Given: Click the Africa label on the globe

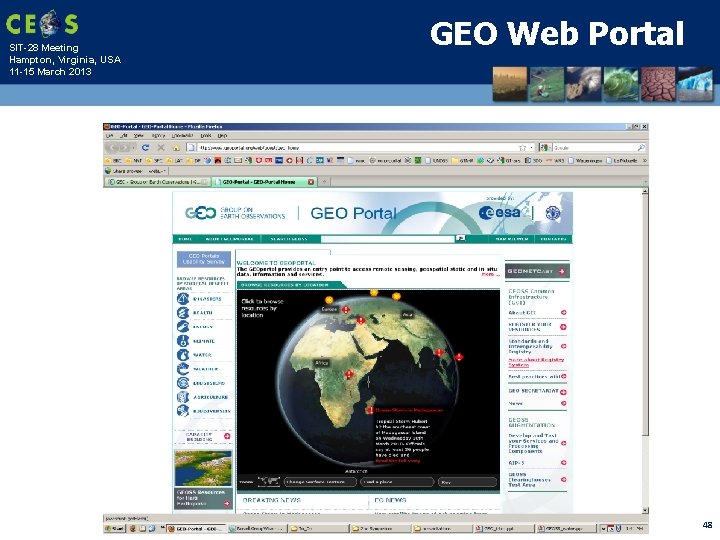Looking at the screenshot, I should [321, 363].
